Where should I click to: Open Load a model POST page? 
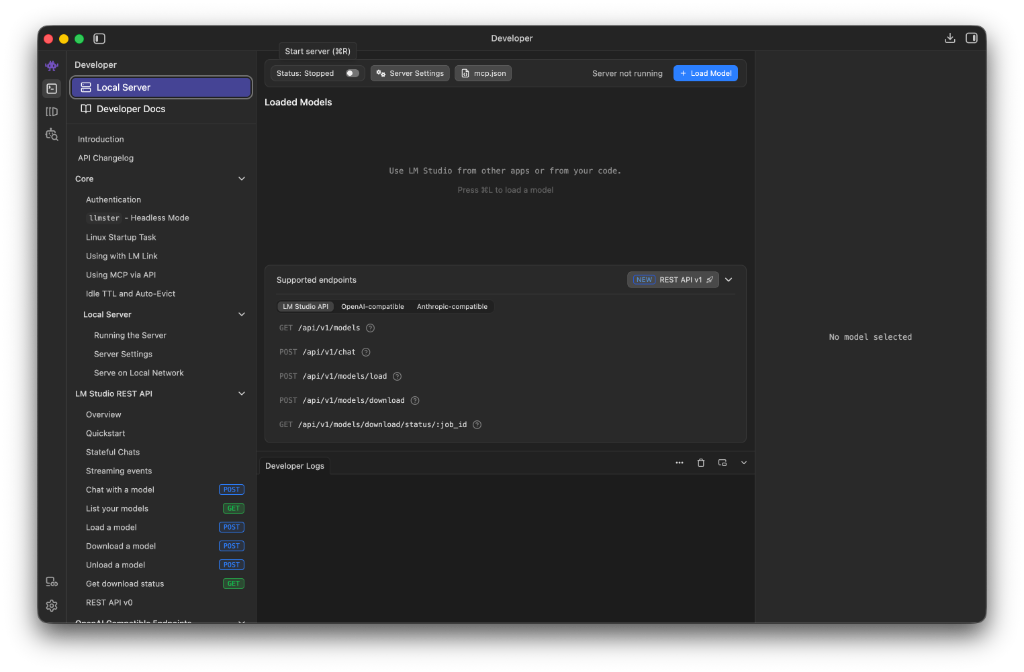click(165, 528)
